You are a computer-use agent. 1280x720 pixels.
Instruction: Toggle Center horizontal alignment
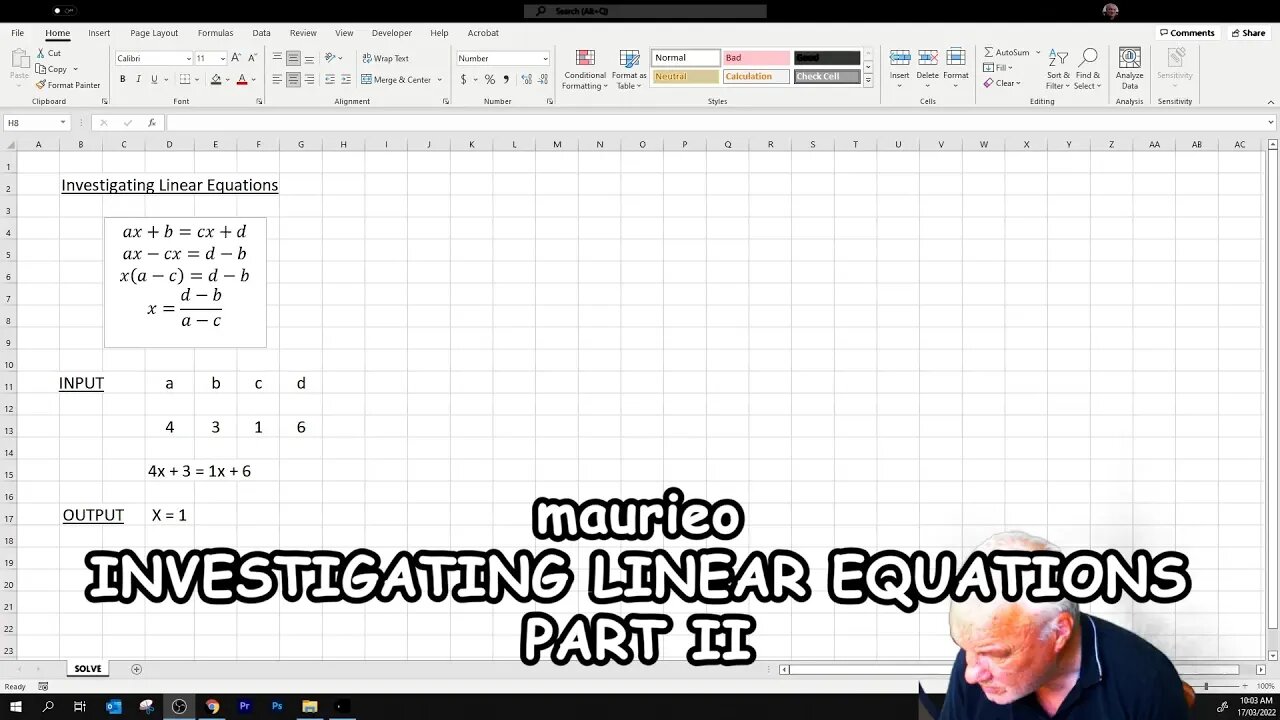(293, 79)
